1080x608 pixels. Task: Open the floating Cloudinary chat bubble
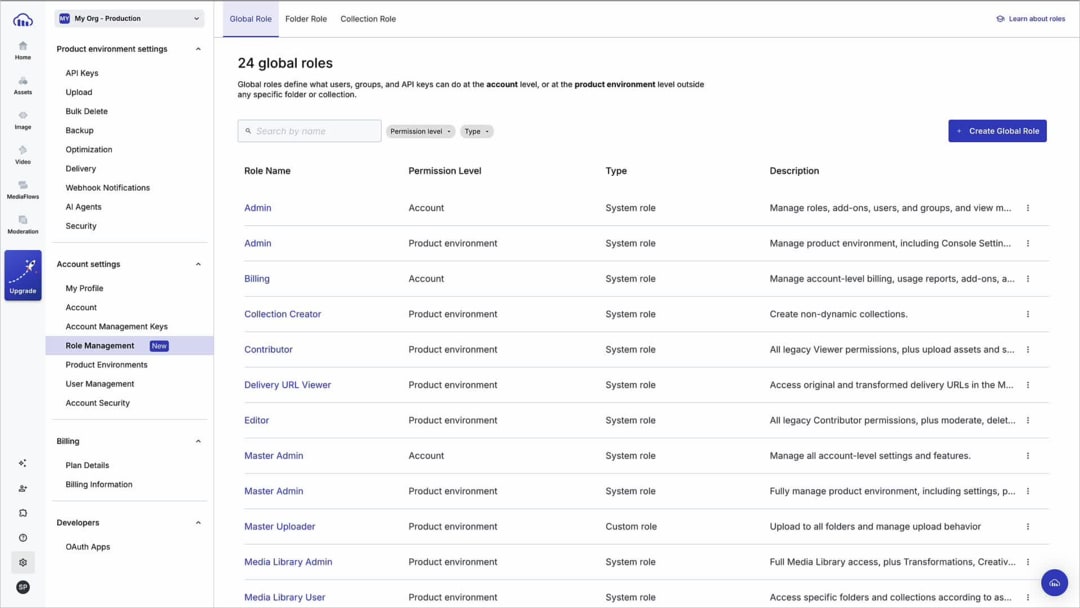[1054, 583]
